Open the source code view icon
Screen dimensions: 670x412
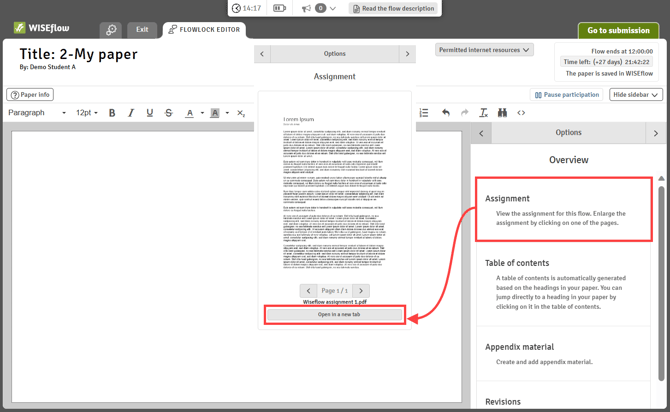coord(521,113)
